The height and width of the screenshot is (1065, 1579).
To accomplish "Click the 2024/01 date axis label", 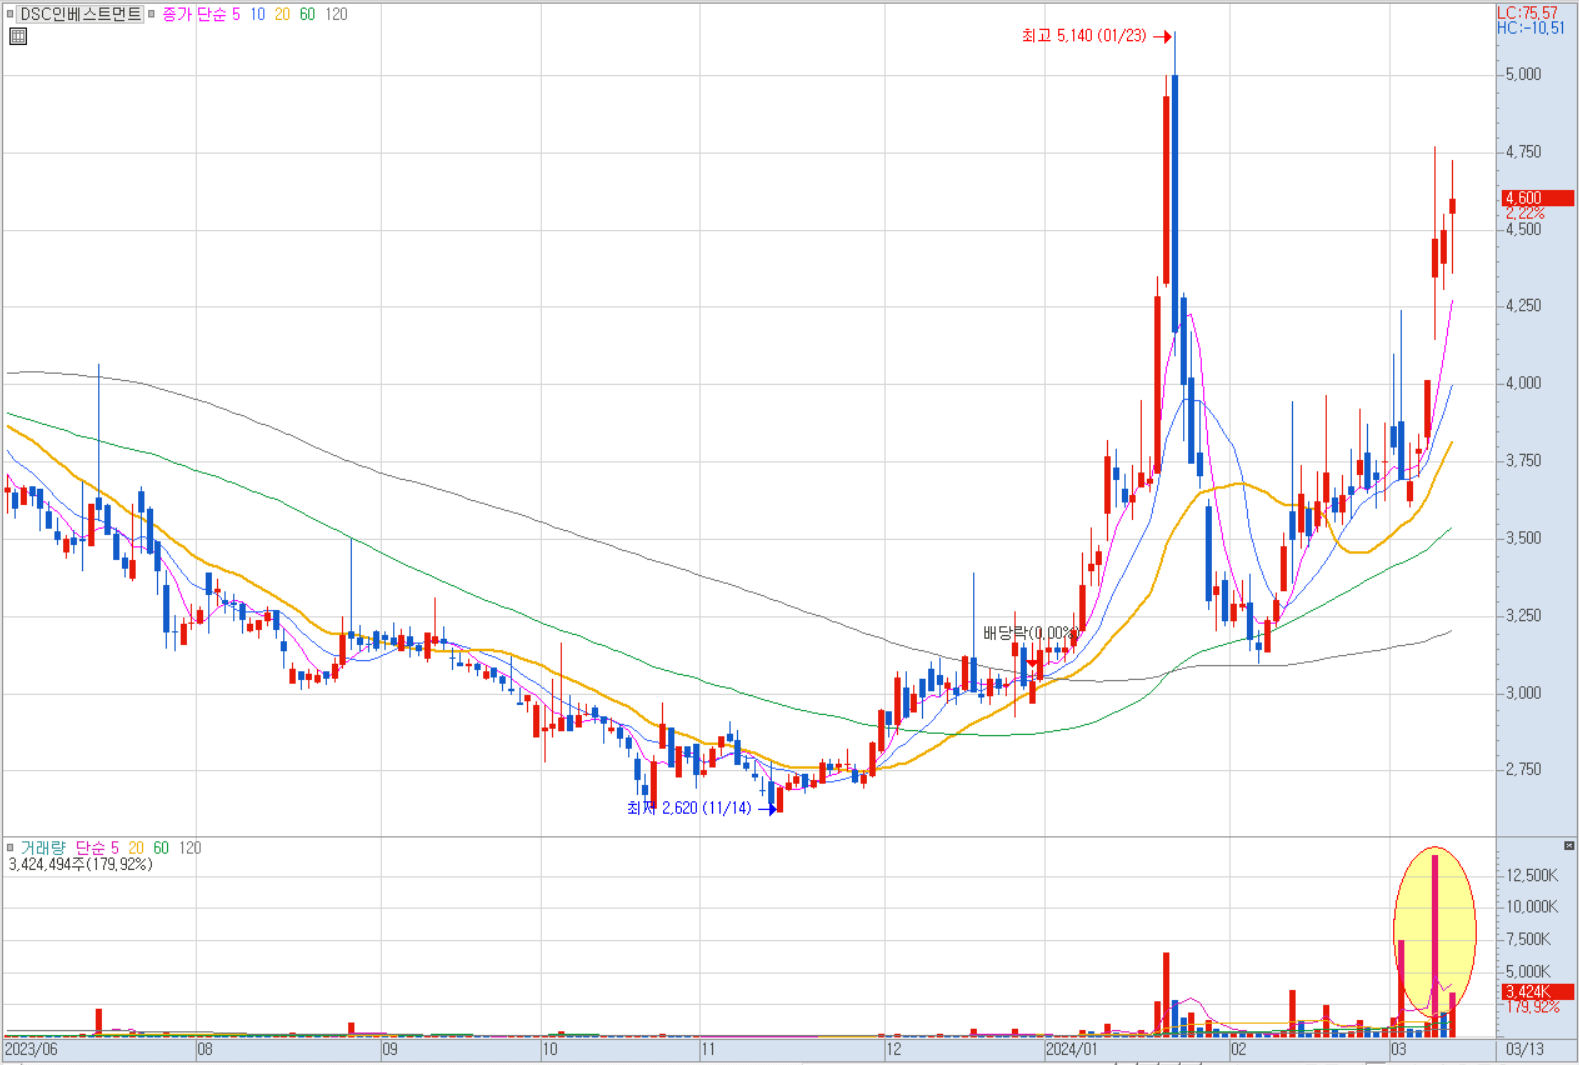I will [1071, 1050].
